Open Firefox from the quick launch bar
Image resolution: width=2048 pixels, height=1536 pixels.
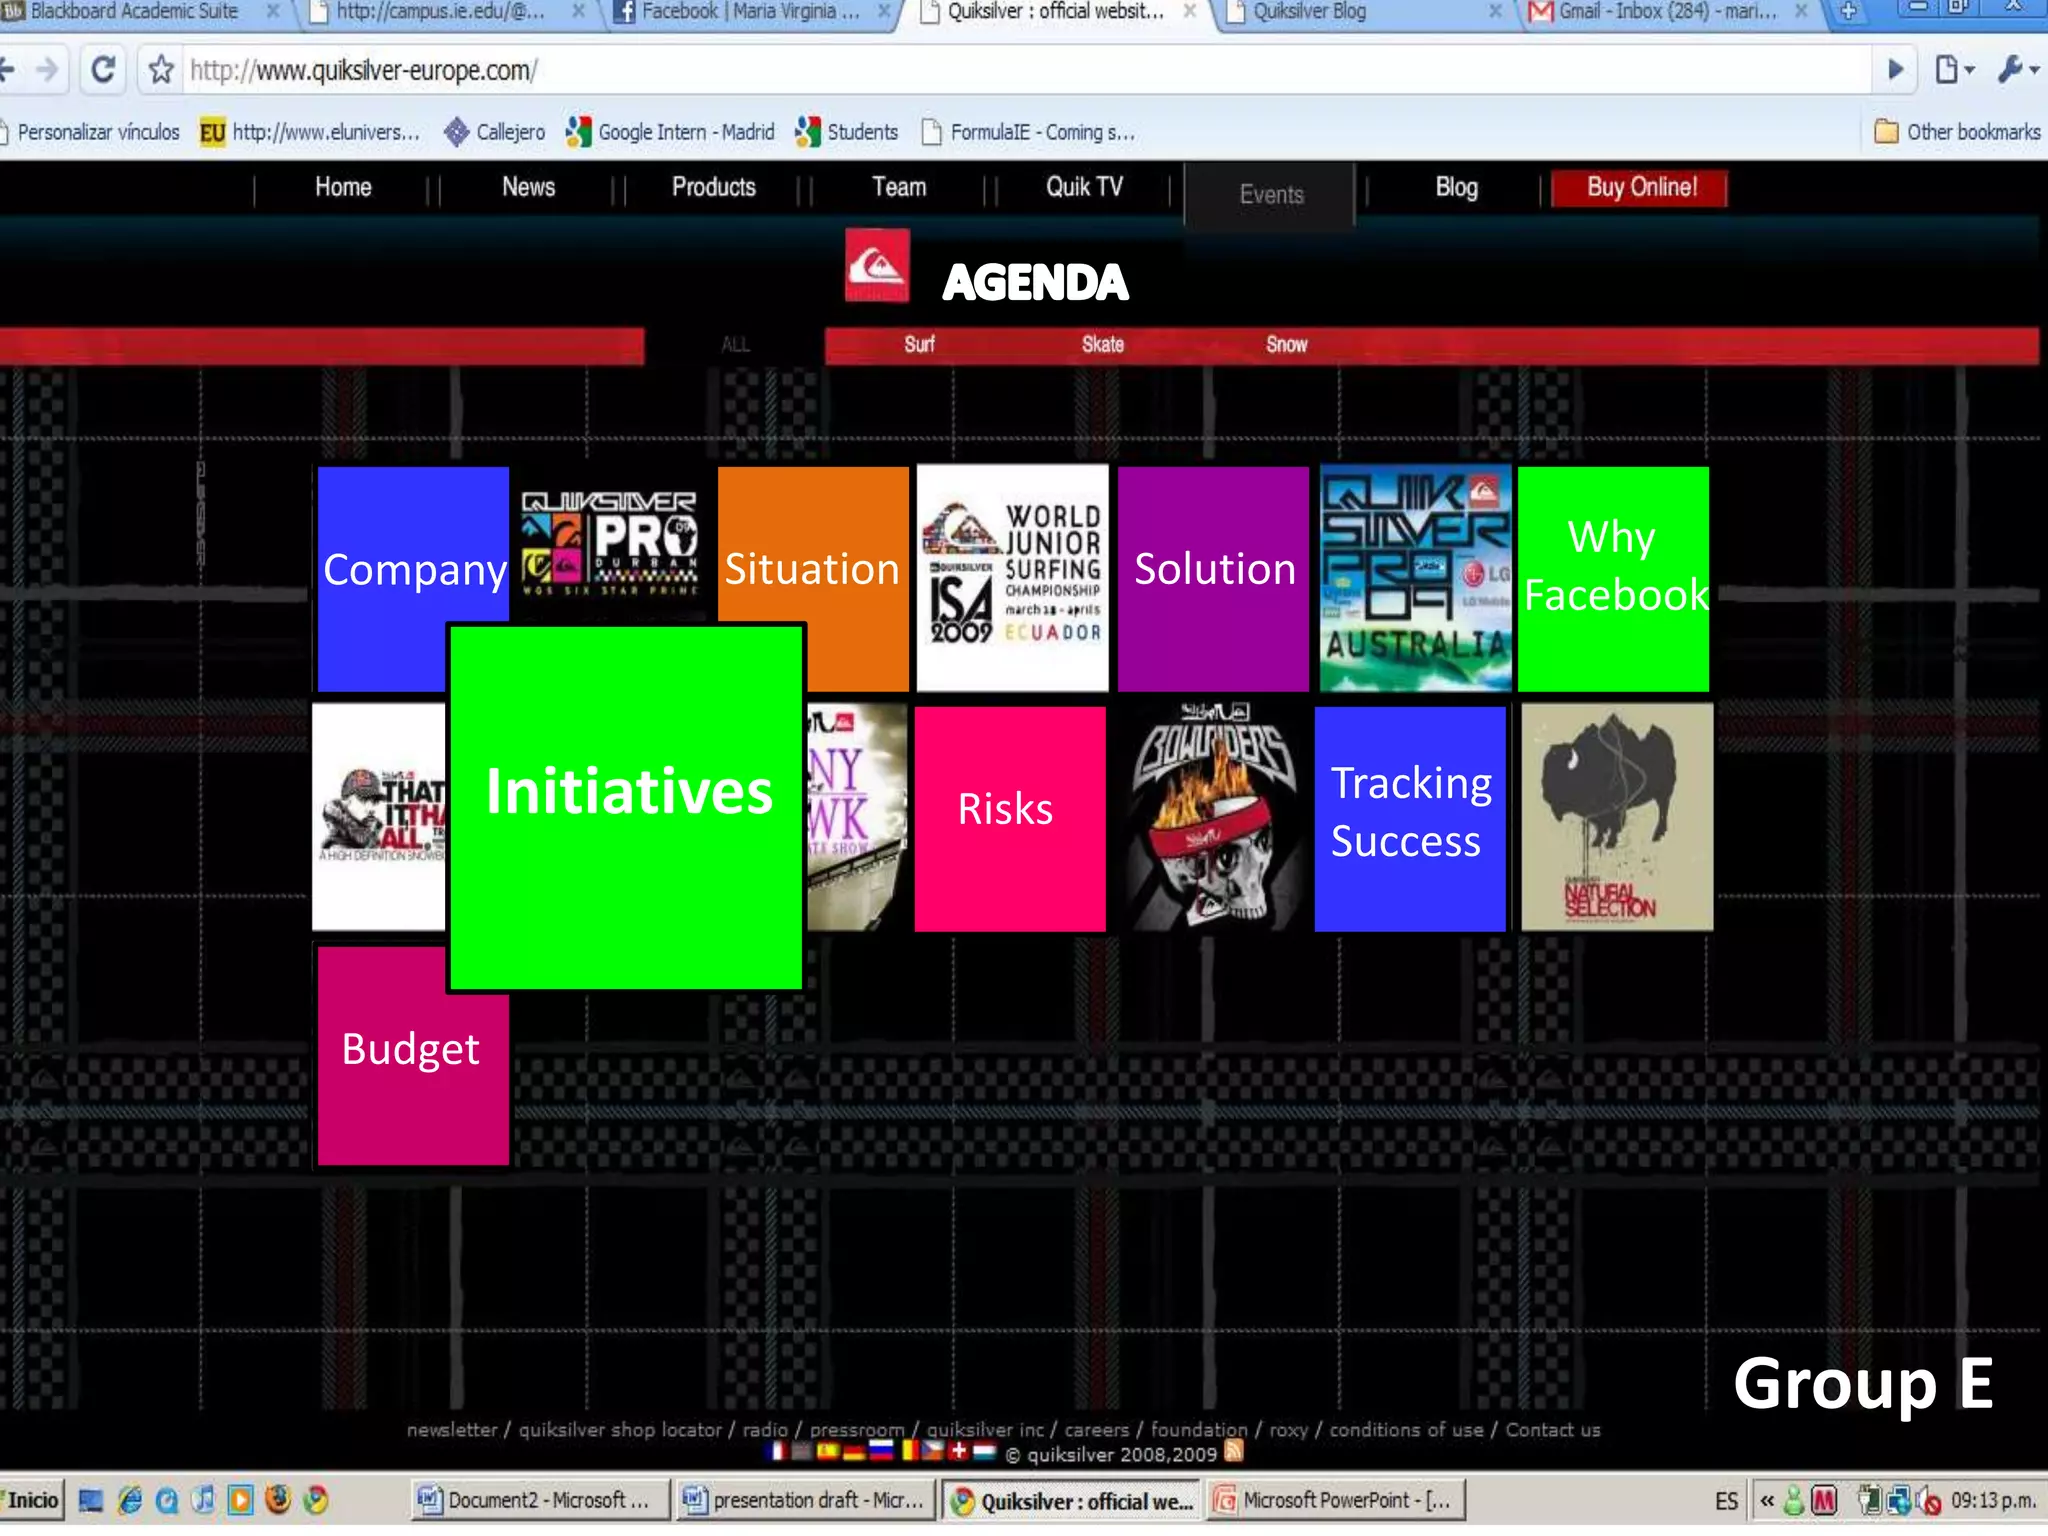(278, 1499)
